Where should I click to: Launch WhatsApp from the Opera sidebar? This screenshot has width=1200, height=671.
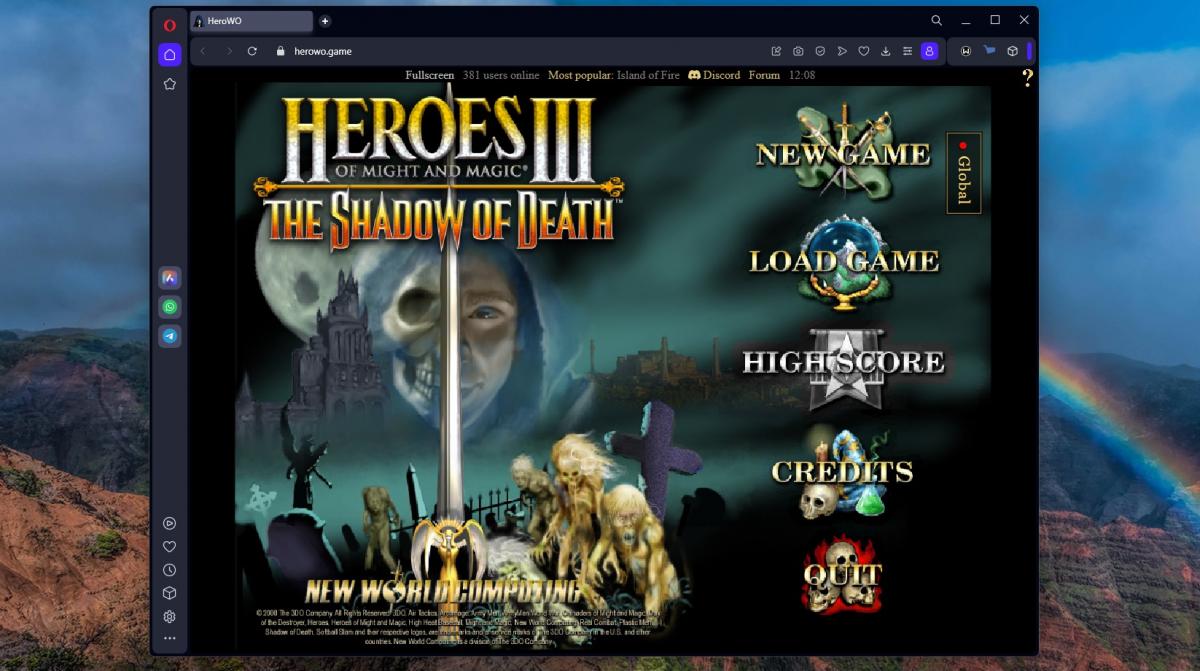point(170,307)
